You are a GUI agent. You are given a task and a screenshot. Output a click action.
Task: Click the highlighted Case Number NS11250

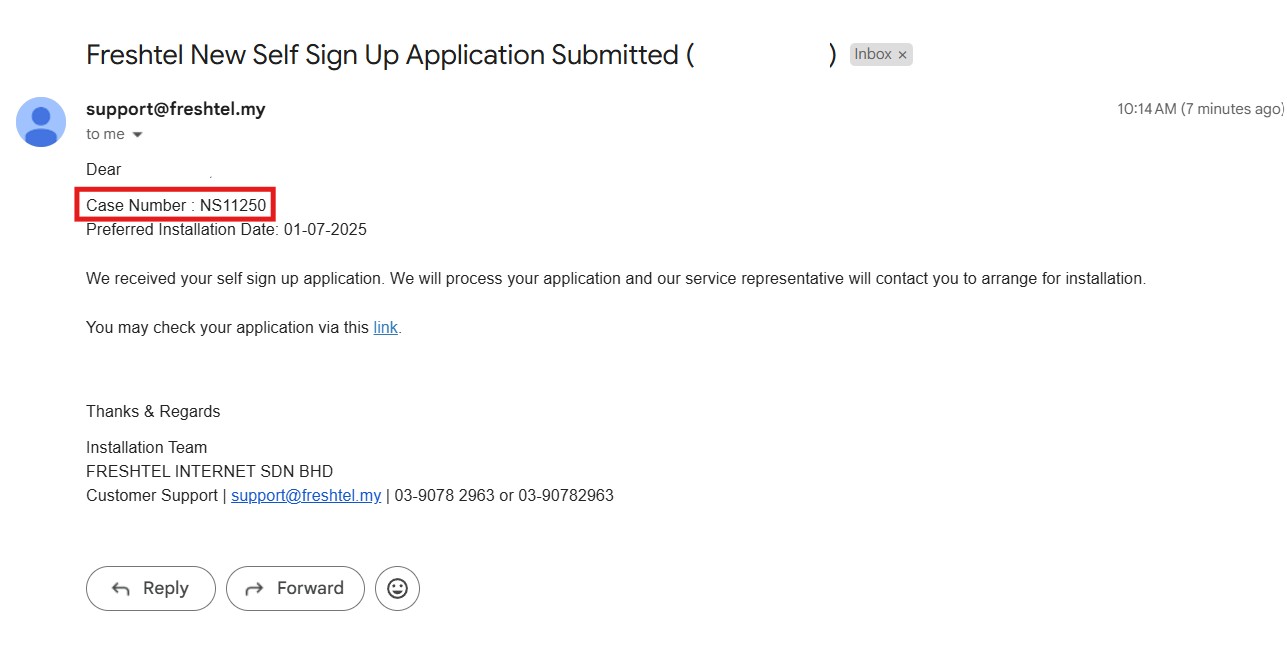coord(176,205)
